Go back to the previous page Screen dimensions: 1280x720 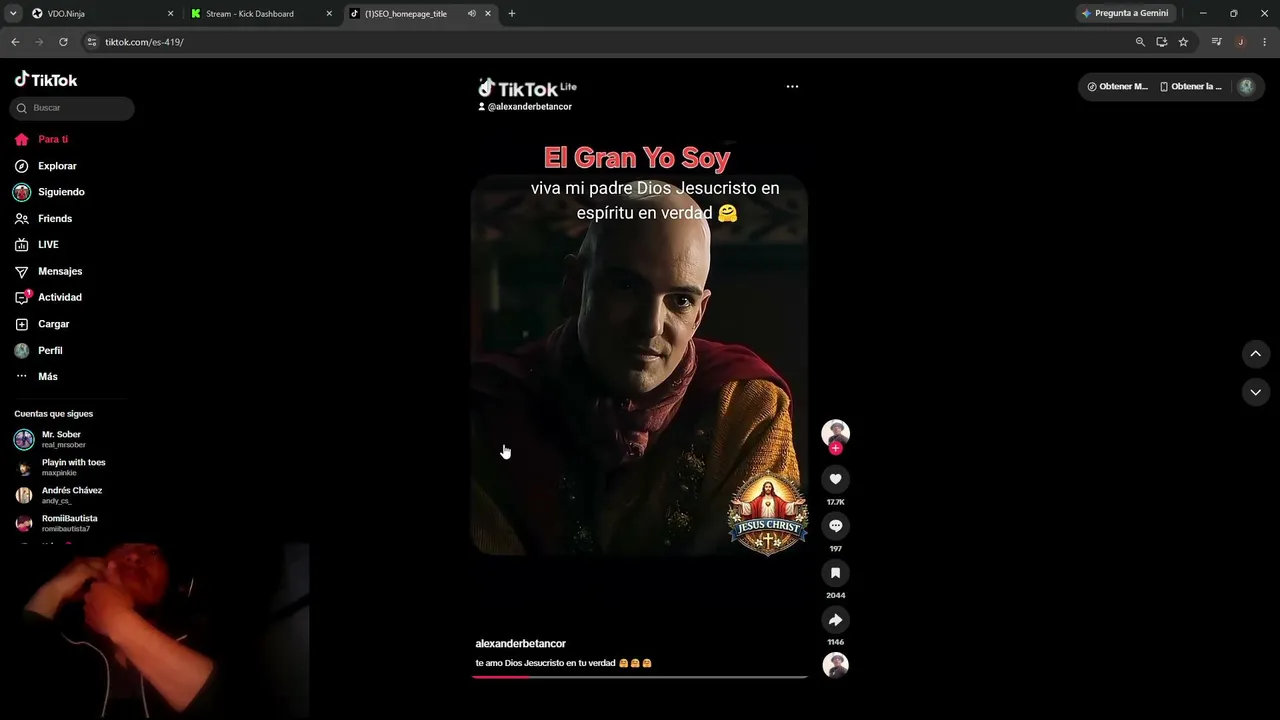pos(15,42)
